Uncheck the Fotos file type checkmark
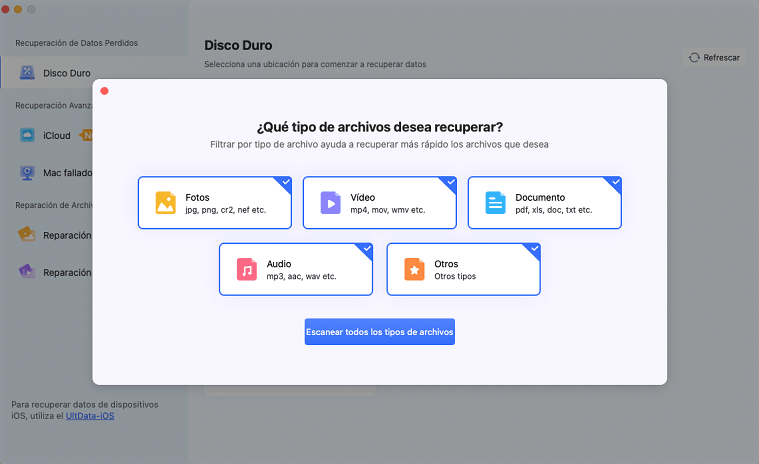This screenshot has width=759, height=464. [x=286, y=182]
